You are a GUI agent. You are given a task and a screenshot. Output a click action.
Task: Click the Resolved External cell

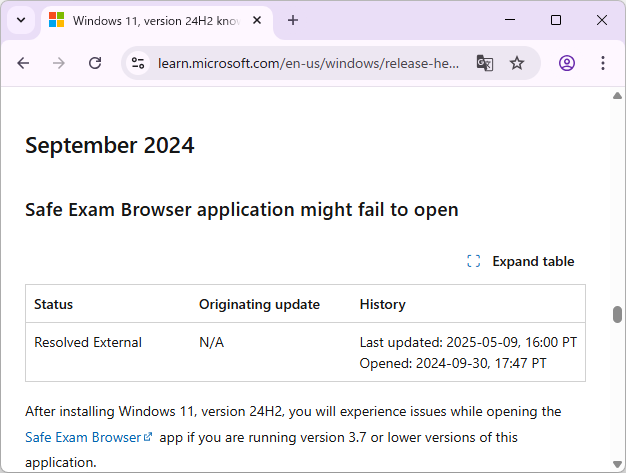88,342
